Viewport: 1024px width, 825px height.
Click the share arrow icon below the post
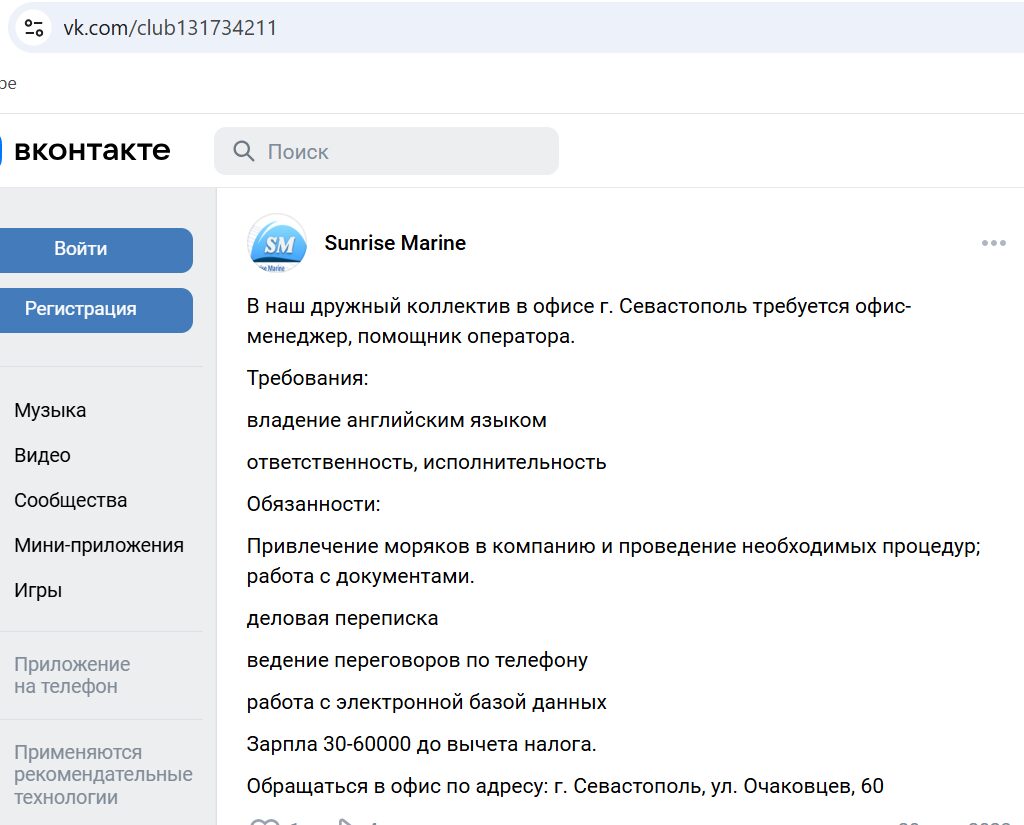point(342,821)
